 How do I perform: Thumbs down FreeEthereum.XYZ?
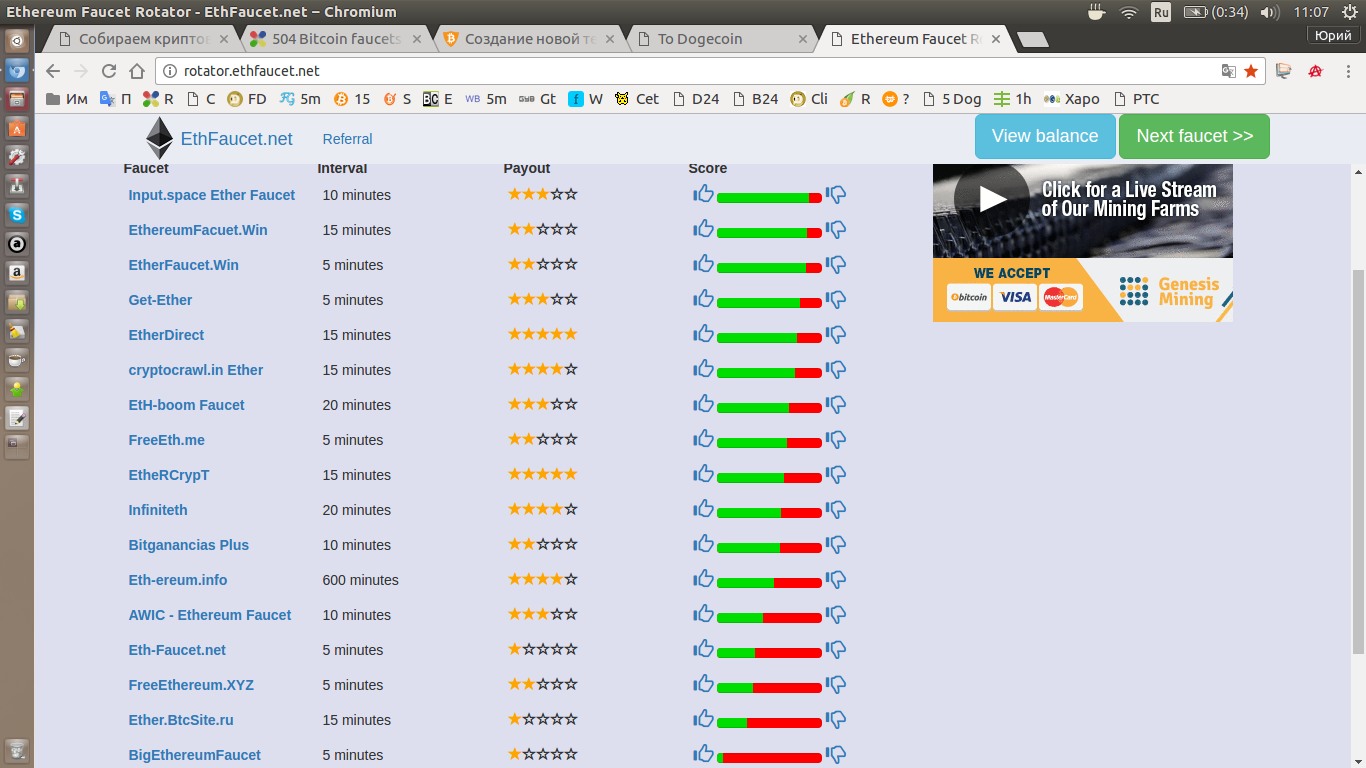coord(836,685)
